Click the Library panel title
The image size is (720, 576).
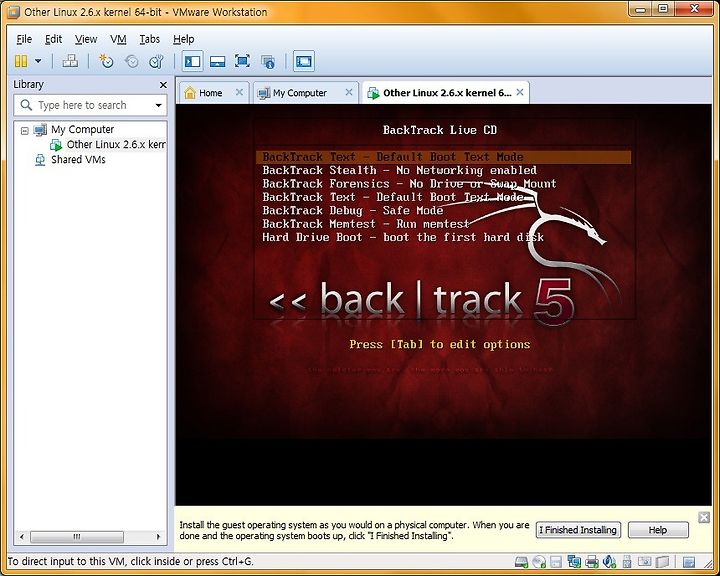28,85
